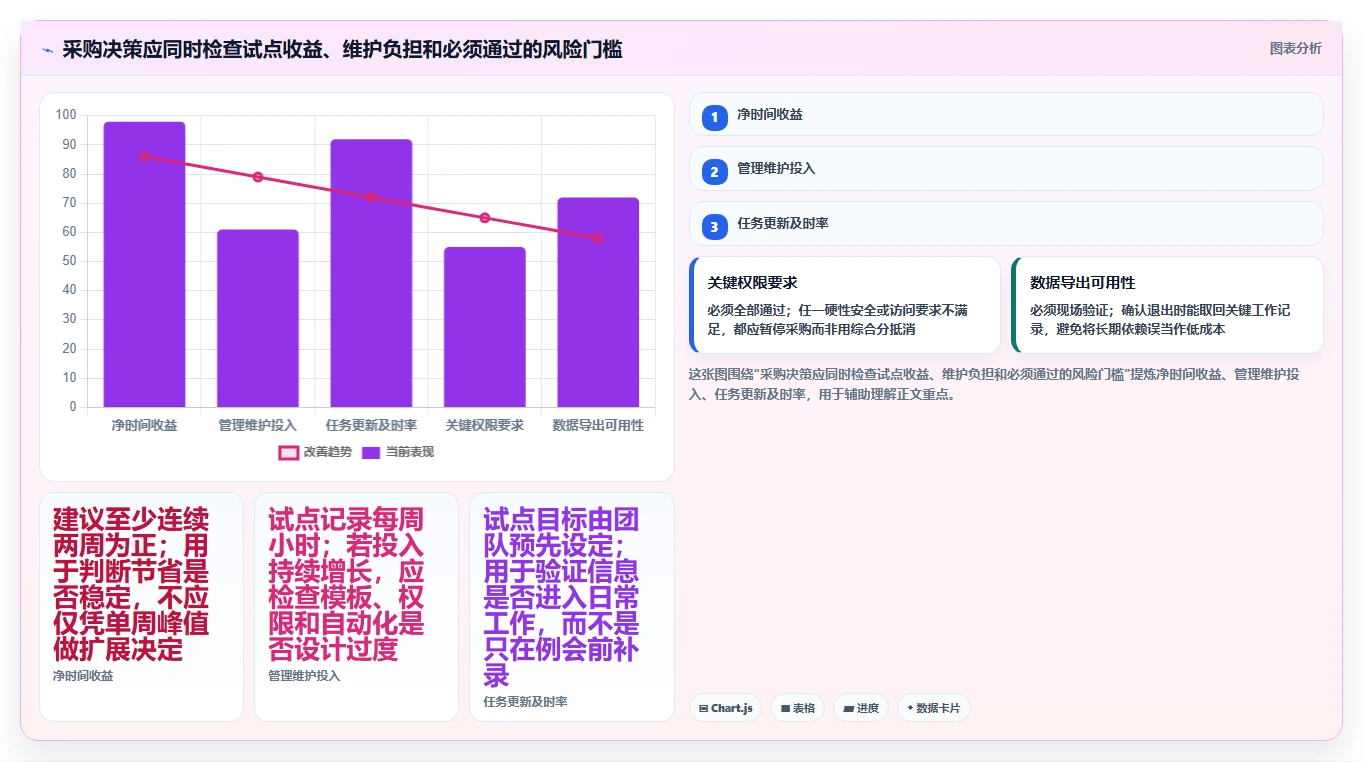Click the 进度 tag
This screenshot has height=762, width=1363.
point(860,708)
